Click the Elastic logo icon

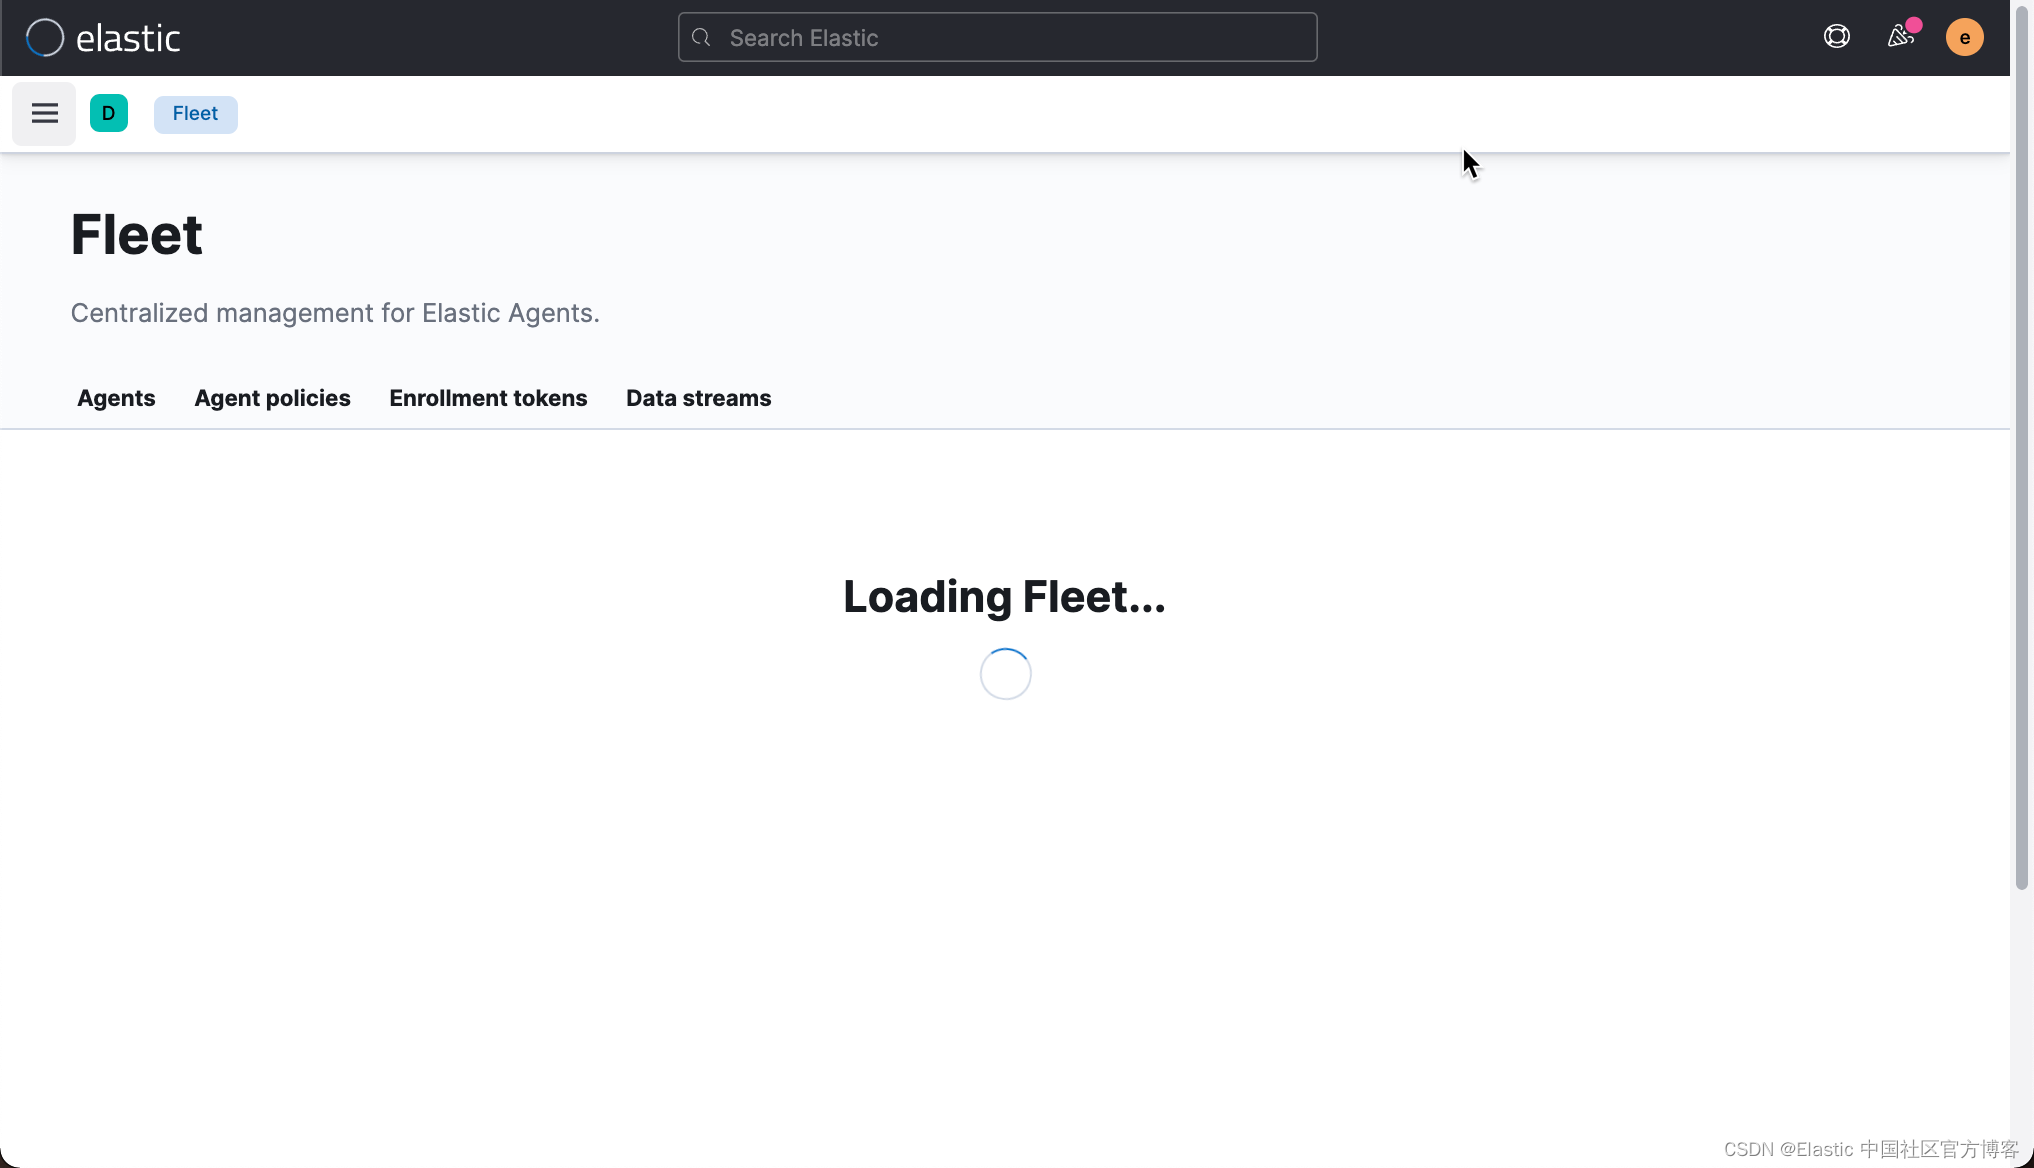45,38
